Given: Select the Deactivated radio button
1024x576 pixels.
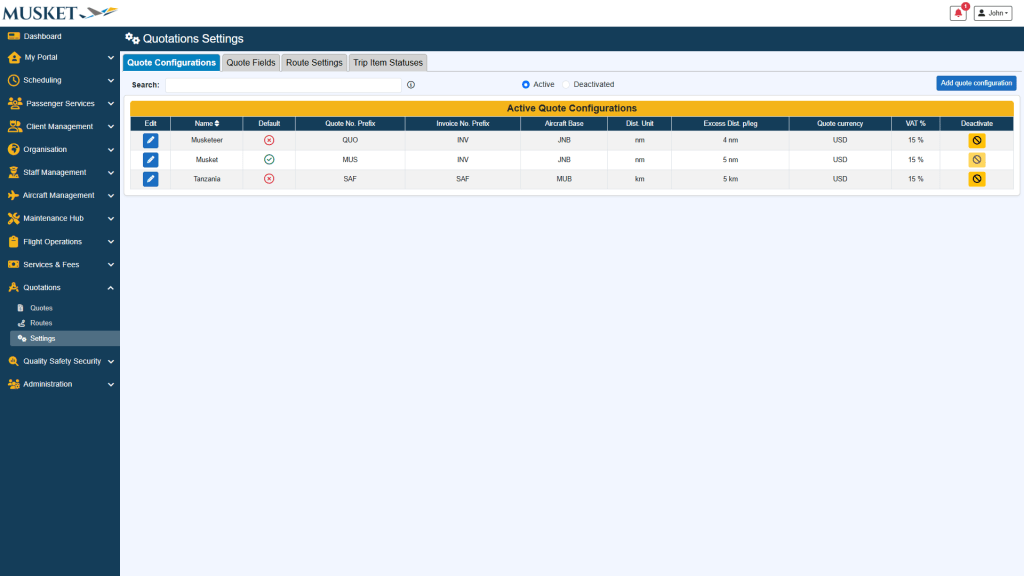Looking at the screenshot, I should pyautogui.click(x=566, y=85).
